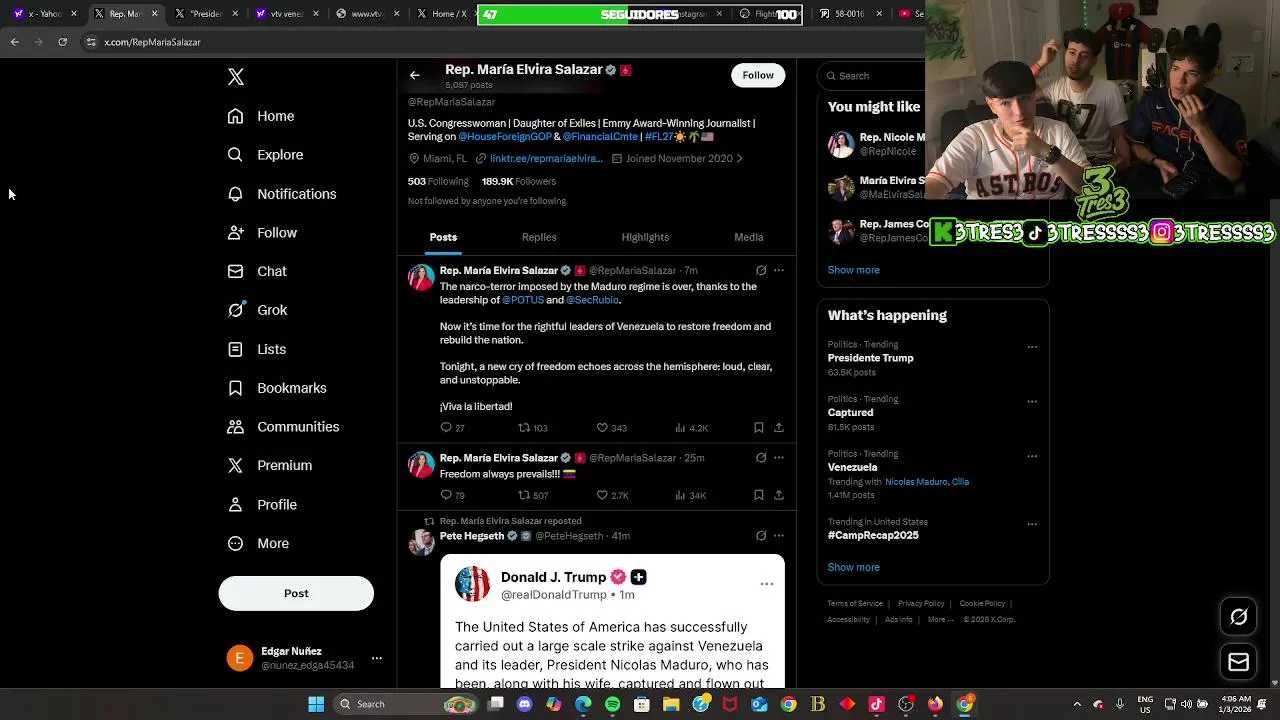Open Explore in sidebar
Viewport: 1280px width, 720px height.
click(x=265, y=155)
